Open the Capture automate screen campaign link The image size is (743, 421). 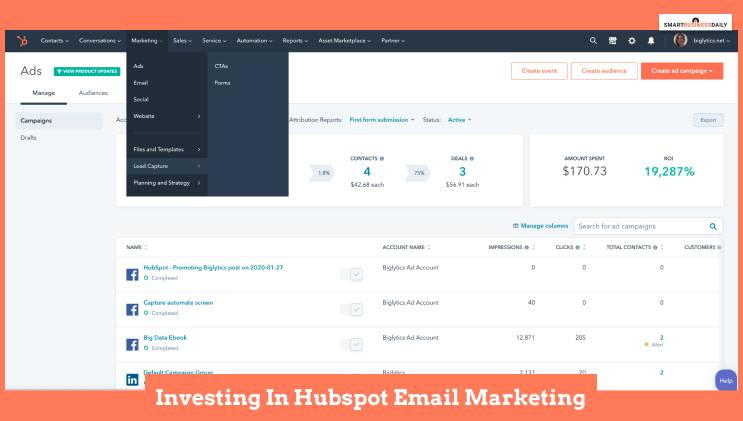[x=178, y=302]
